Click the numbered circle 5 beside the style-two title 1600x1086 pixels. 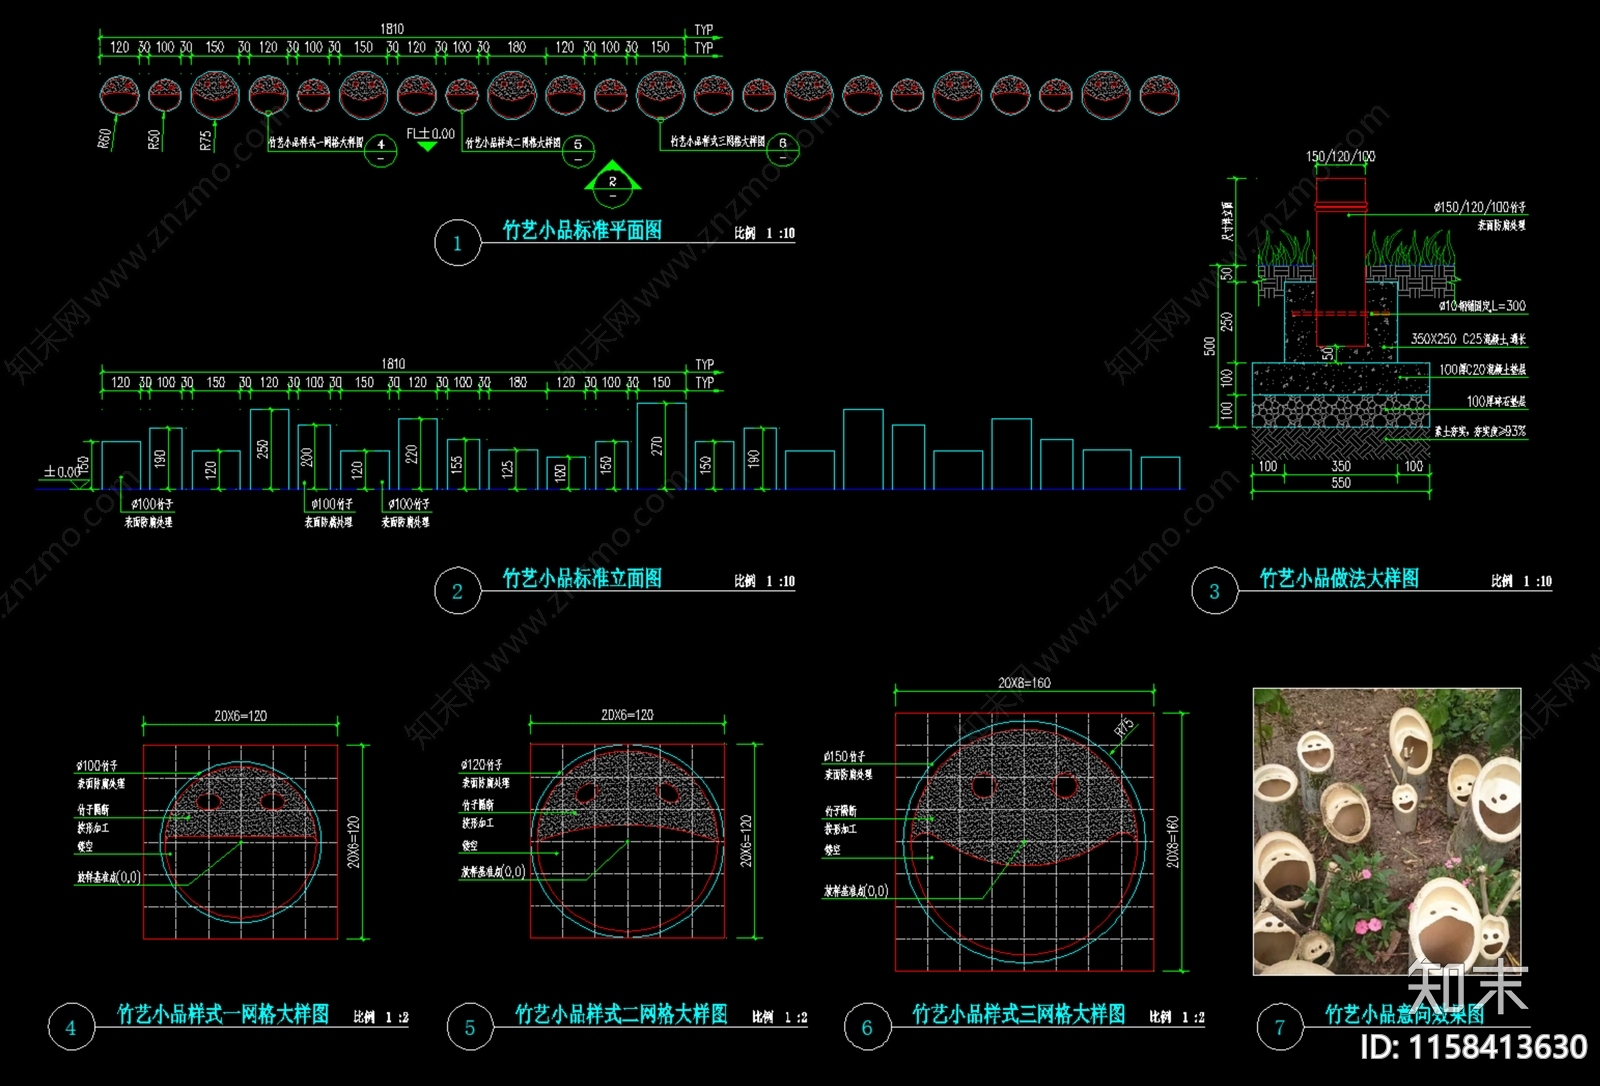point(470,1027)
